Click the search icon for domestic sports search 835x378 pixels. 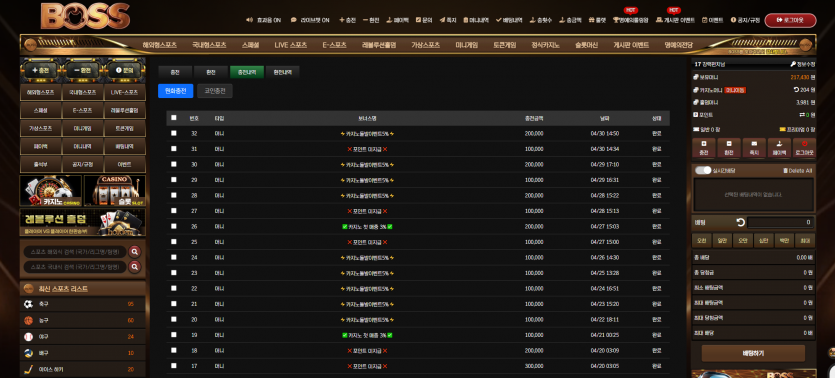(x=135, y=267)
